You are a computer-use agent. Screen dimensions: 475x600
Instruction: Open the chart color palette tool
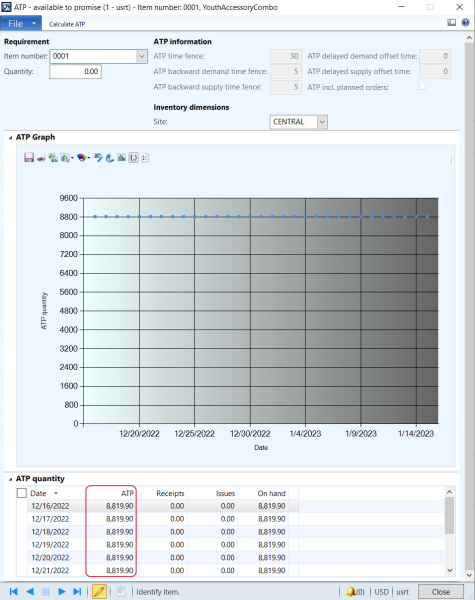coord(81,158)
